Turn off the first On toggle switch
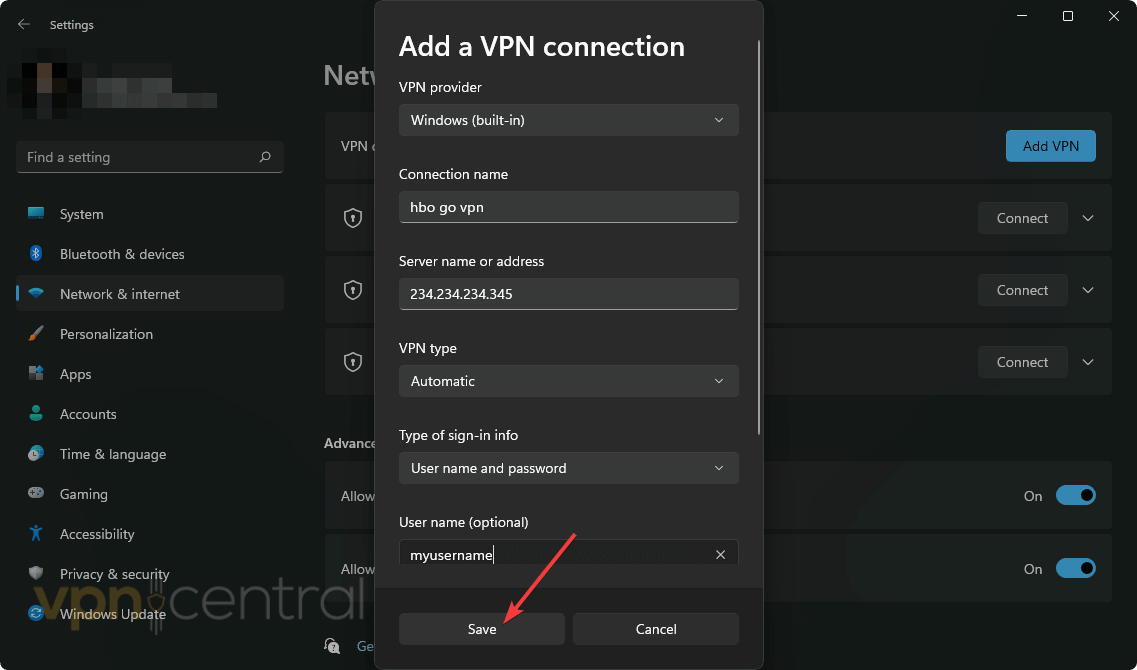Viewport: 1137px width, 670px height. [x=1076, y=495]
